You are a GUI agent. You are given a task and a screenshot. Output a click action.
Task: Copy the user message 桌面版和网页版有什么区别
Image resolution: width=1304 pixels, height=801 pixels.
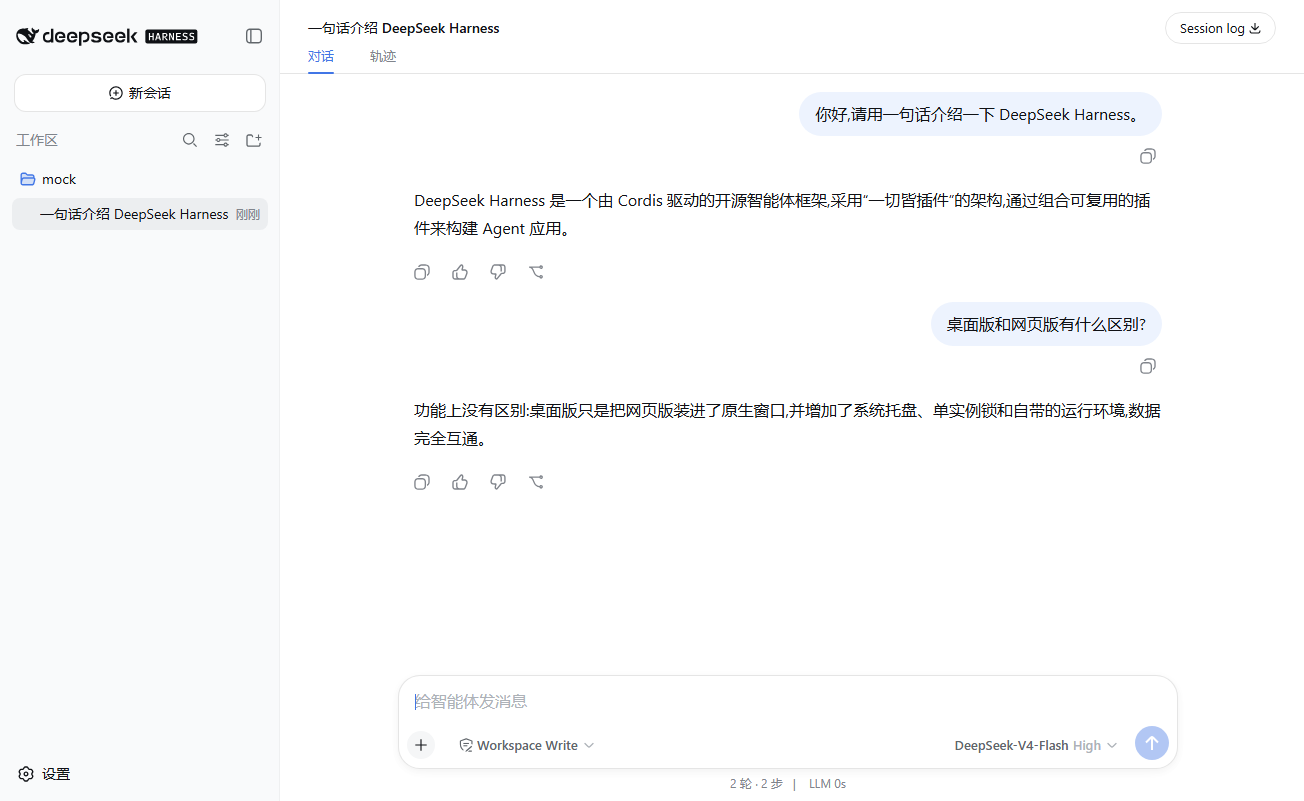1148,366
